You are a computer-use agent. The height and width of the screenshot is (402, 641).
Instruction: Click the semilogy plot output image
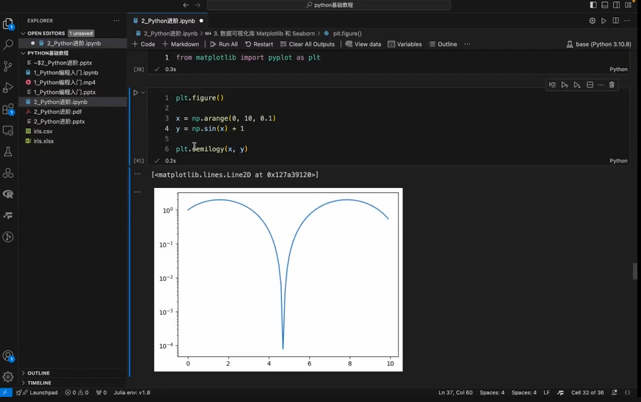(278, 280)
